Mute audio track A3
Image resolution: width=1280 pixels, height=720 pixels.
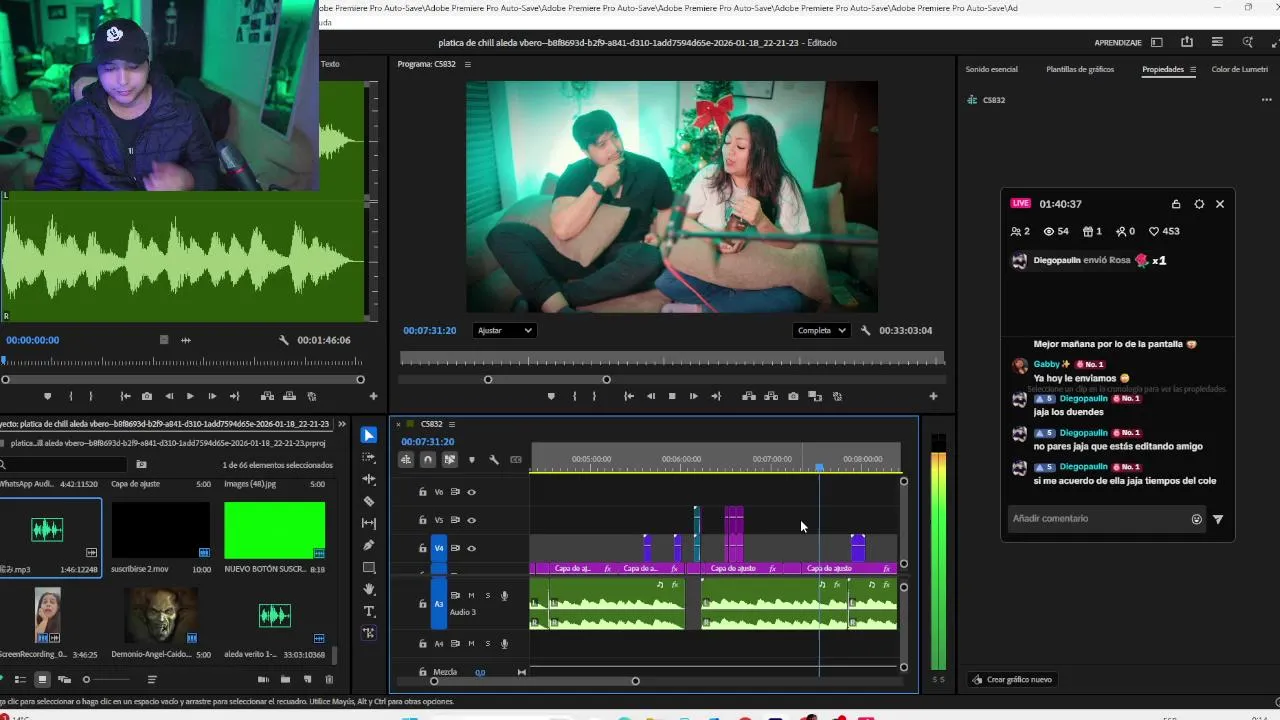coord(471,596)
